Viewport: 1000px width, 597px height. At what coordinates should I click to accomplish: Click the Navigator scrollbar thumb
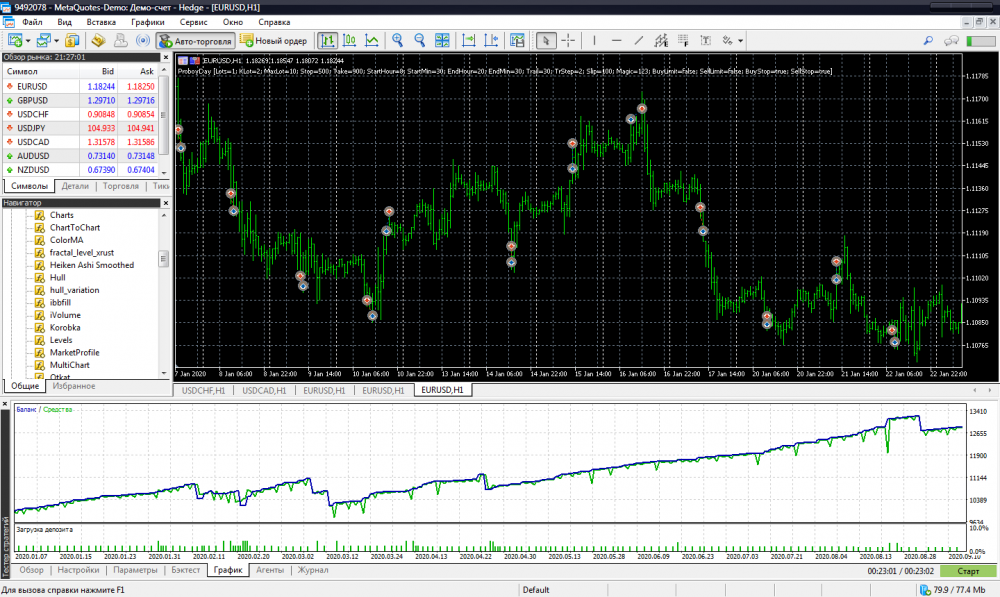pyautogui.click(x=164, y=258)
